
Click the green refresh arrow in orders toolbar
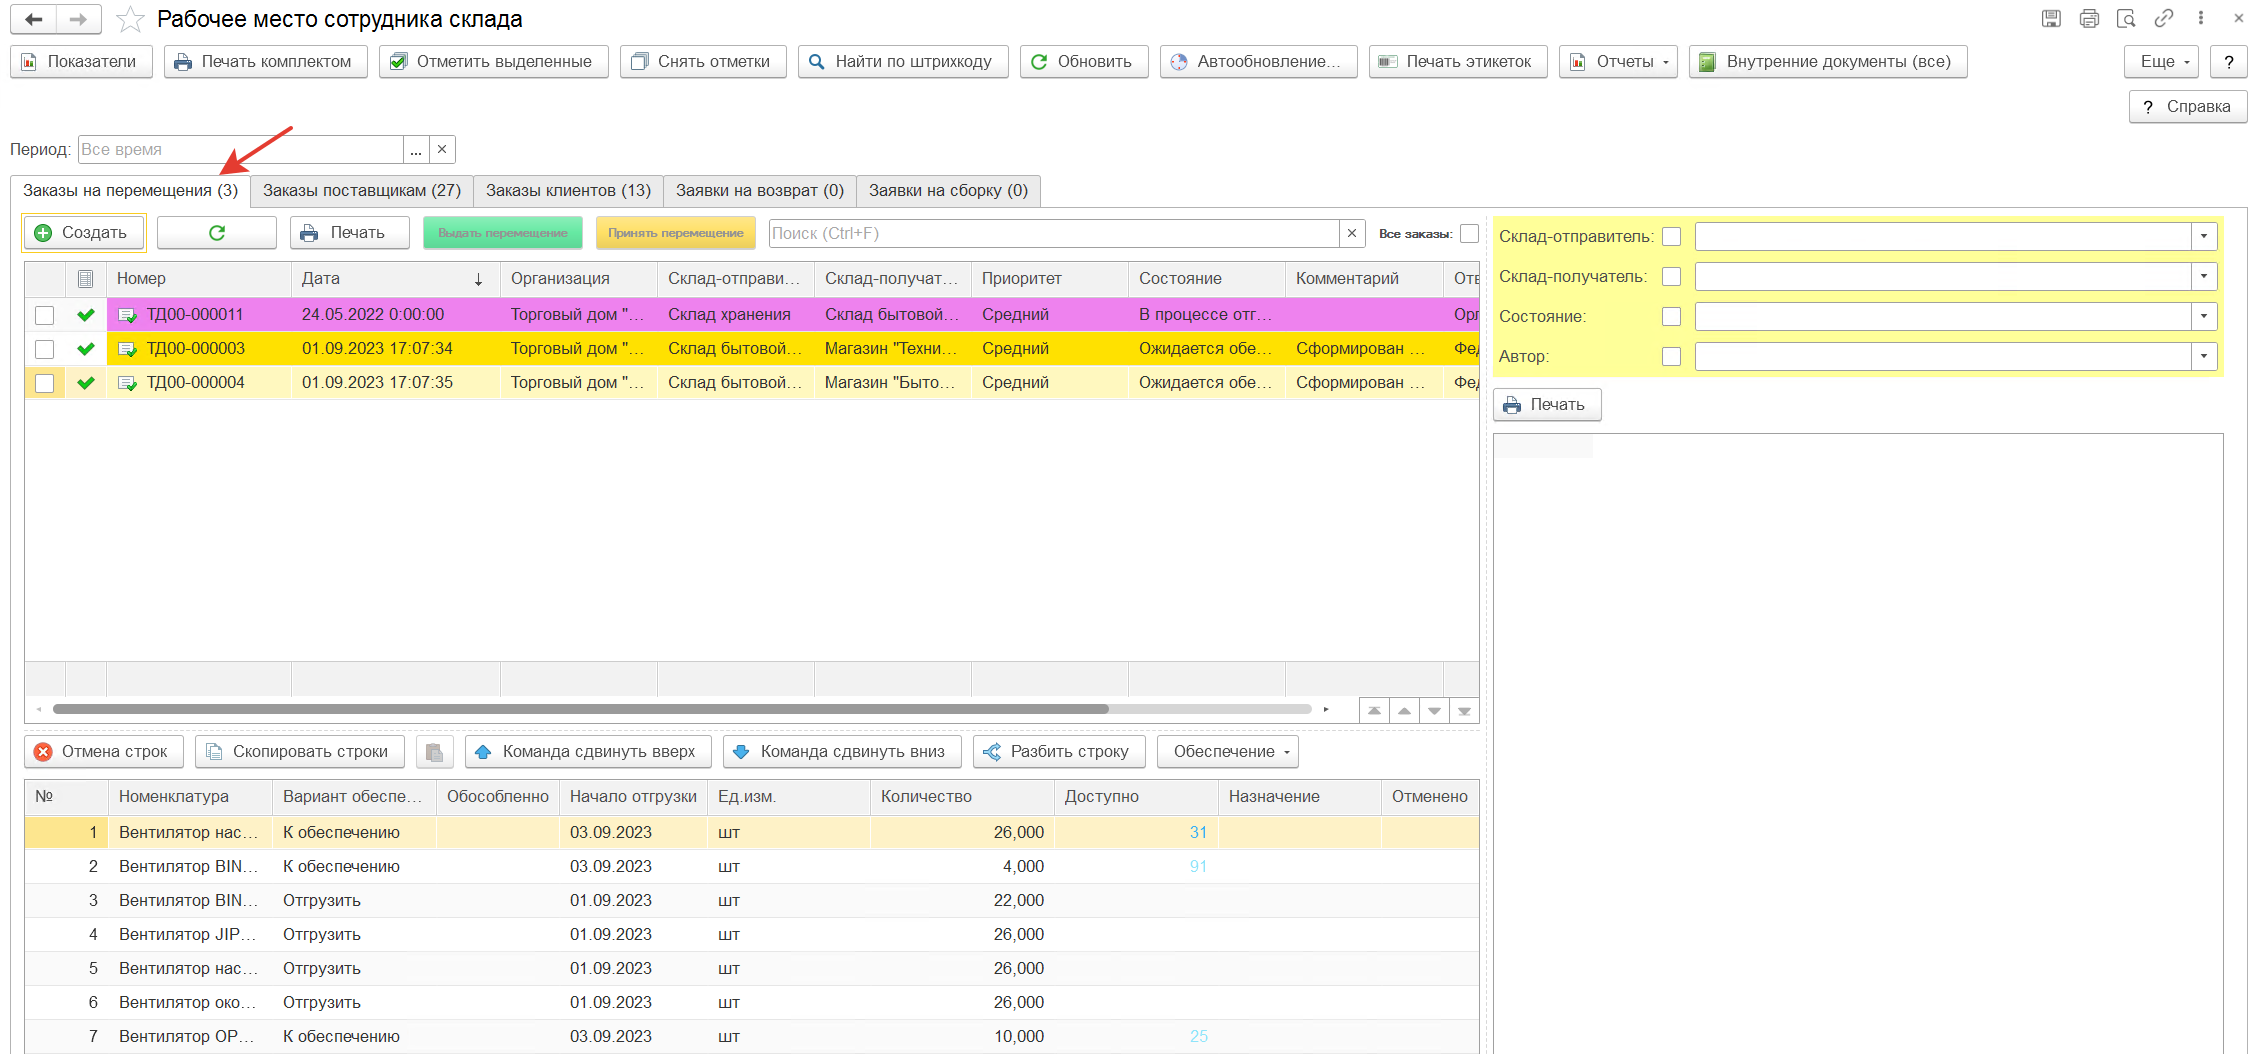217,233
